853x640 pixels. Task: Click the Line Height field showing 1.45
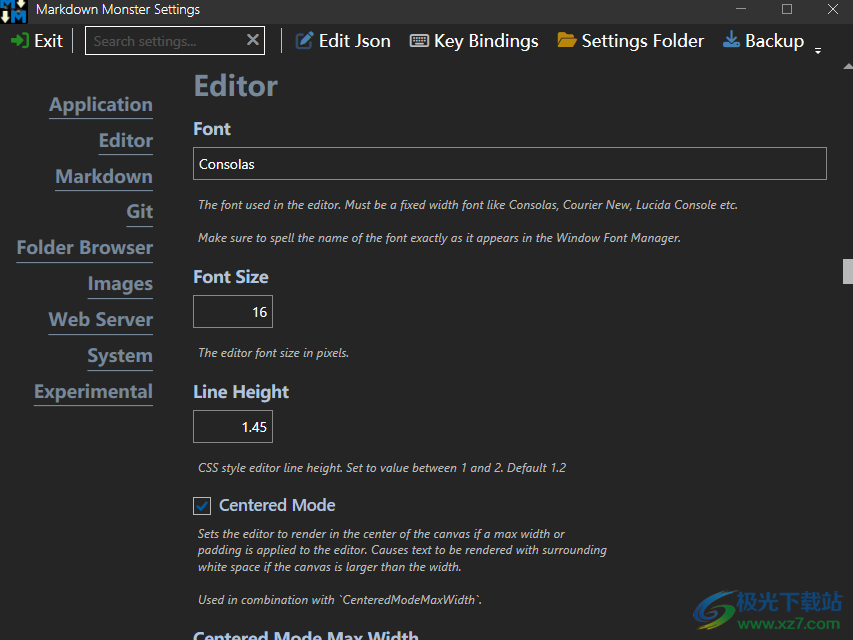point(233,427)
